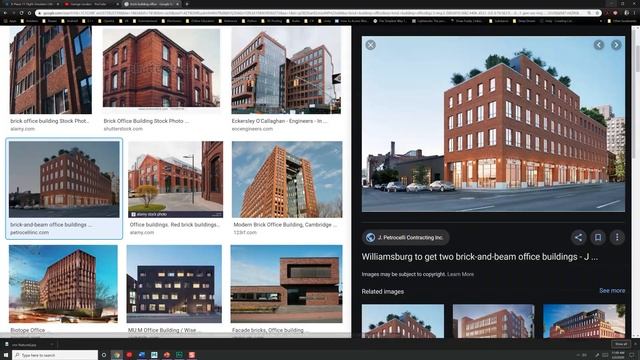Open downloaded file item in downloads bar
This screenshot has height=360, width=640.
pos(24,344)
